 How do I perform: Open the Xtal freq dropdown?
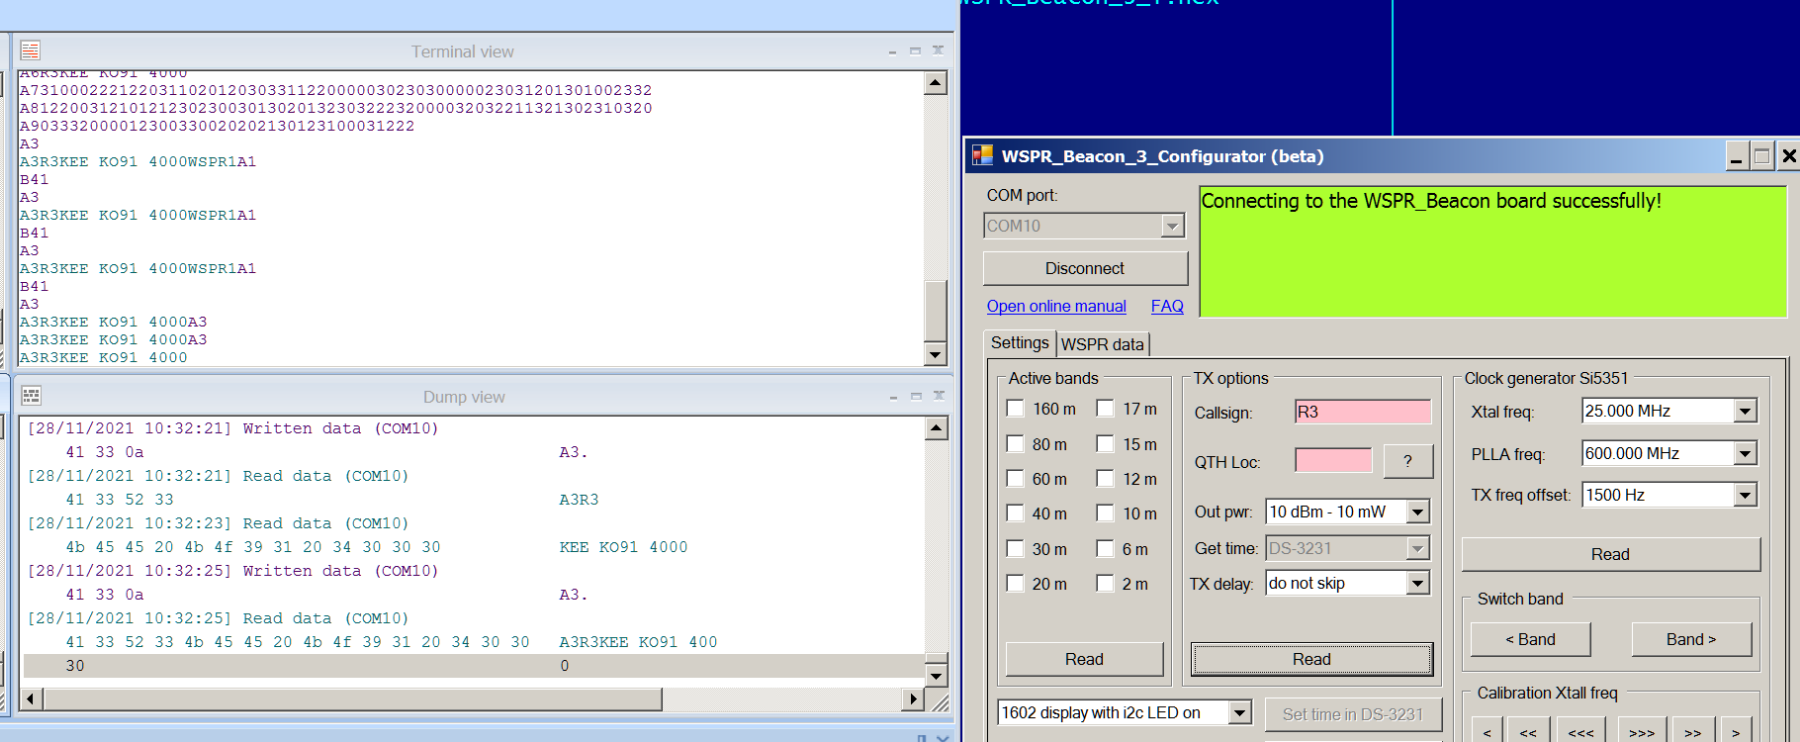click(1745, 411)
